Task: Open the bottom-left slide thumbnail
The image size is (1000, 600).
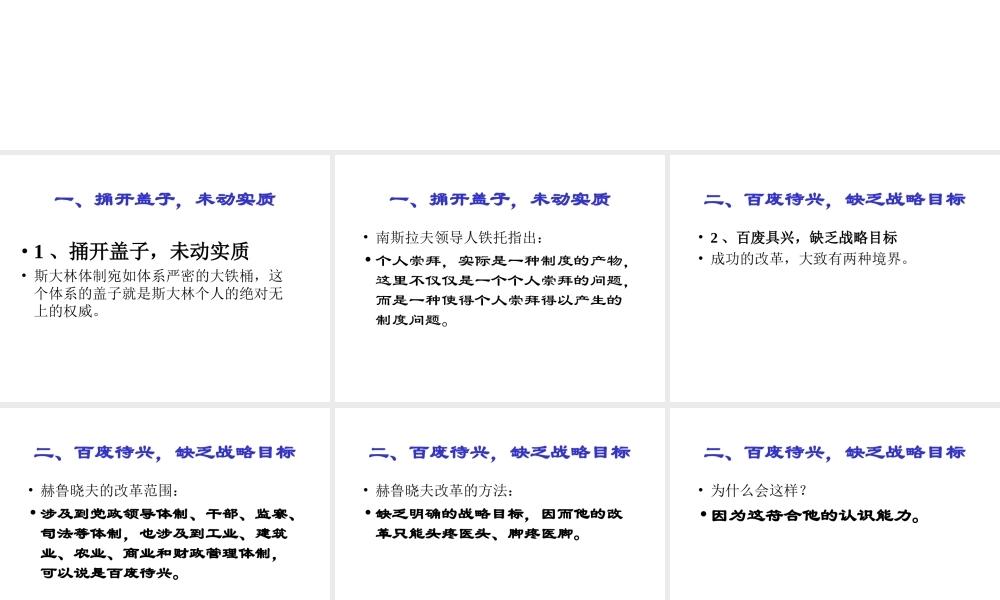Action: coord(165,500)
